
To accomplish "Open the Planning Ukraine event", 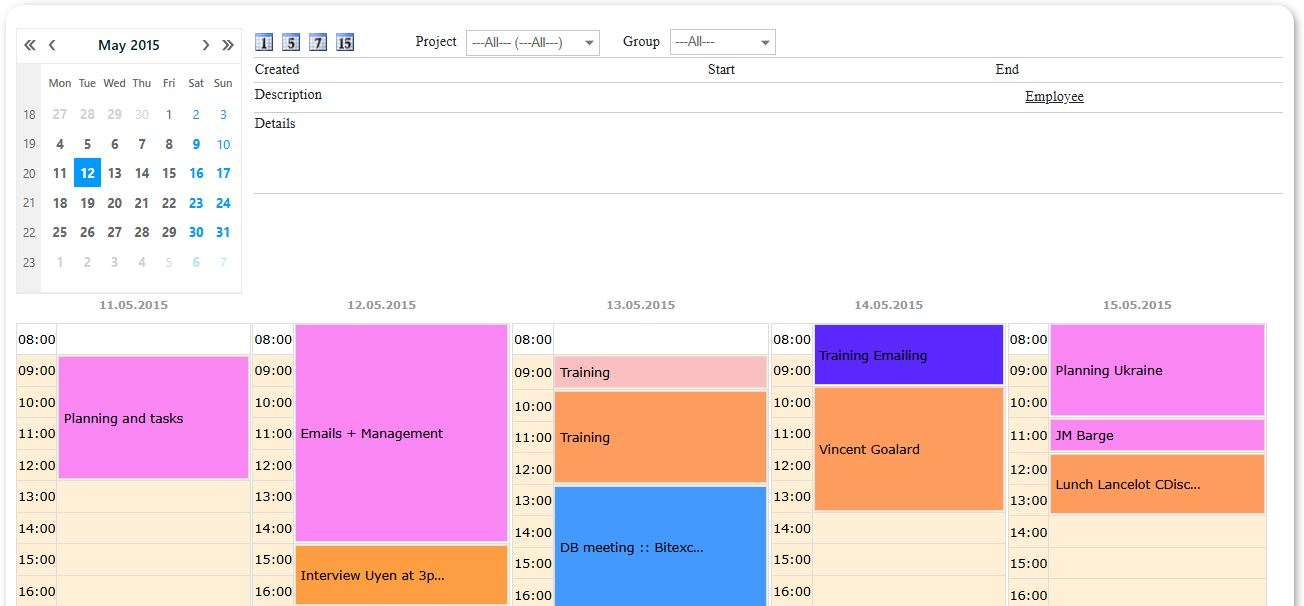I will [1157, 370].
